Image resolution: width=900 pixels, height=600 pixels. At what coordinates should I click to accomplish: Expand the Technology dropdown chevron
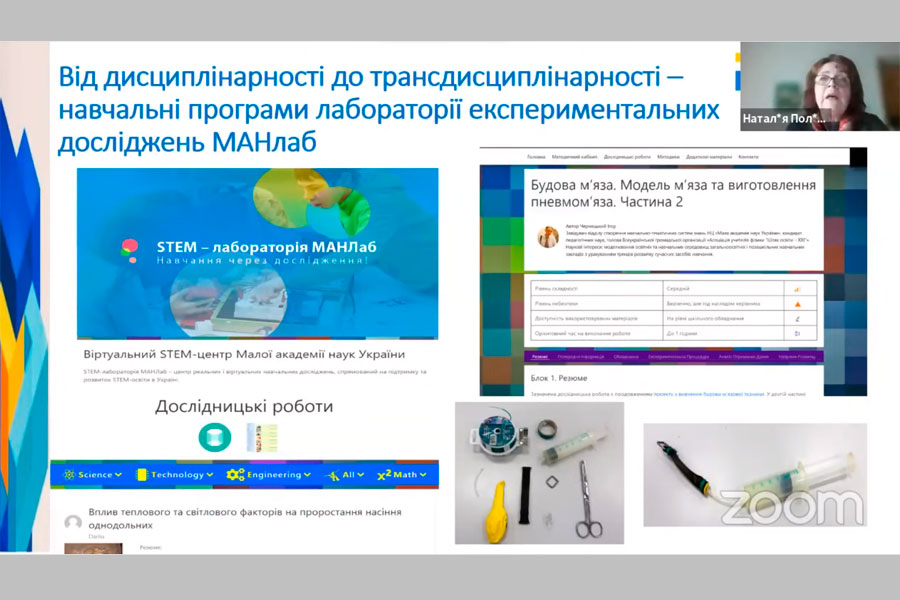click(210, 475)
